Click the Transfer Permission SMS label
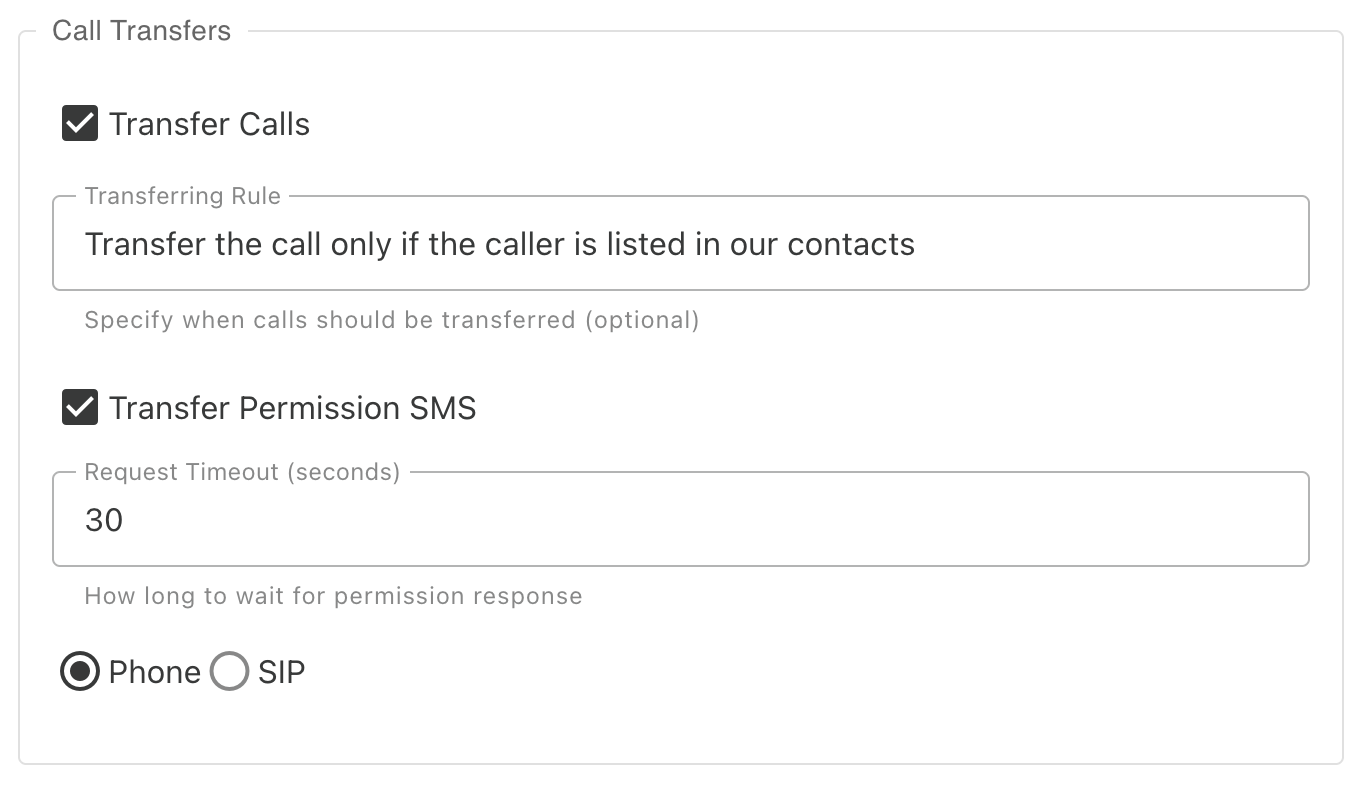1367x786 pixels. (294, 407)
